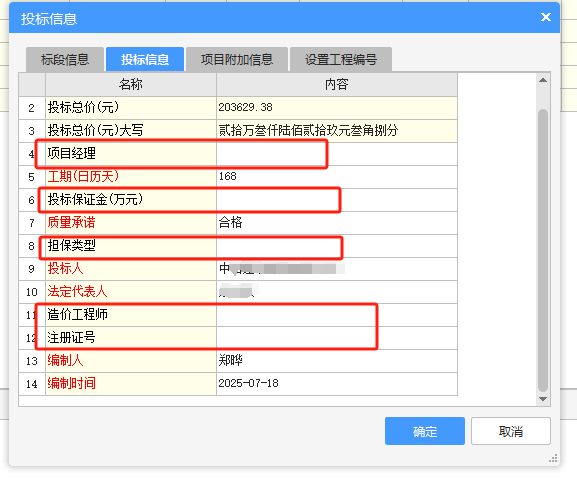Image resolution: width=577 pixels, height=483 pixels.
Task: Confirm with the 确定 button
Action: click(425, 431)
